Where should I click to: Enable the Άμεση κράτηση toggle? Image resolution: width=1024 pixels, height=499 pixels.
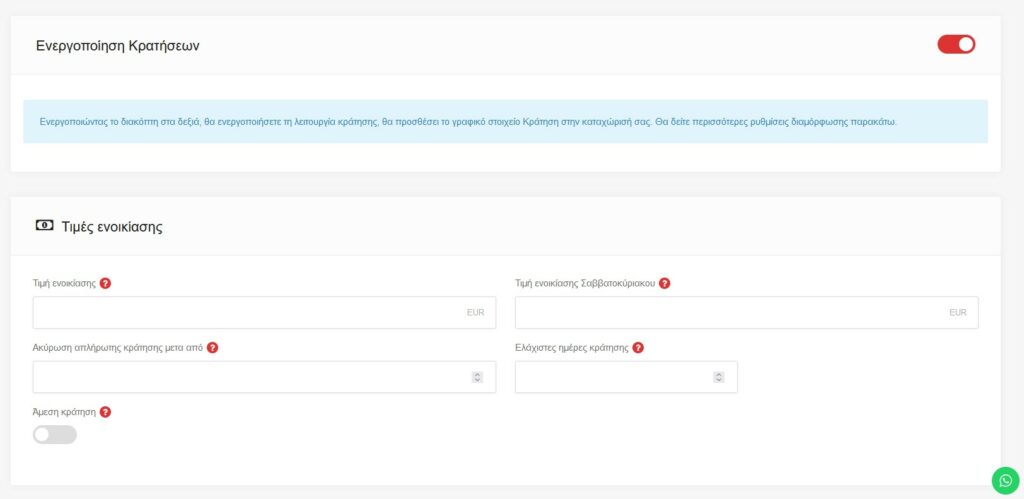coord(55,434)
